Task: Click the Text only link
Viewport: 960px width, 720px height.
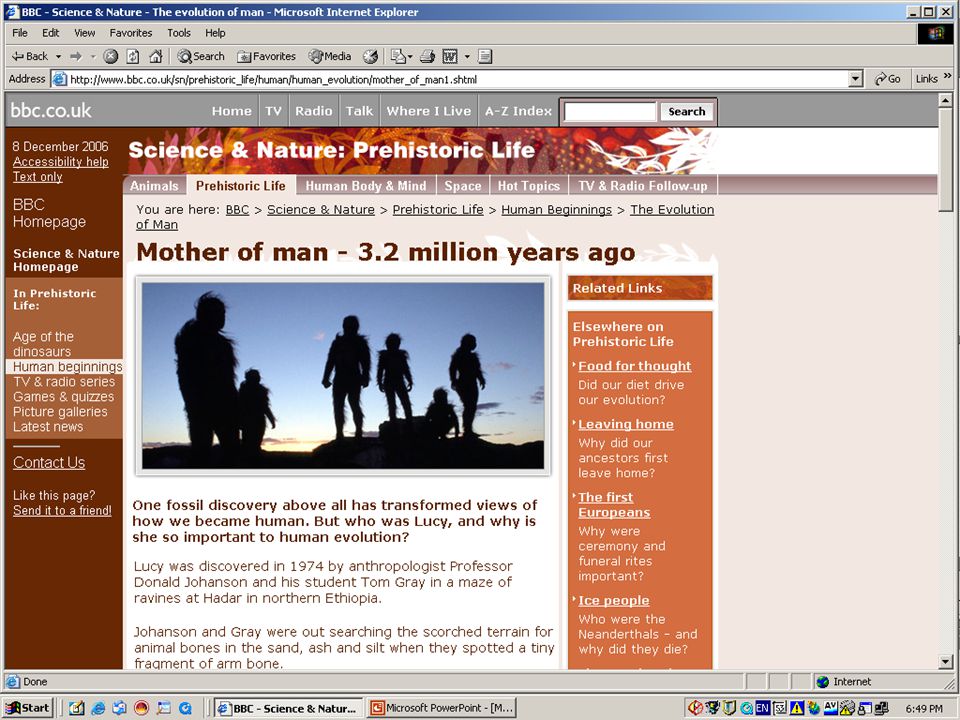Action: pos(37,177)
